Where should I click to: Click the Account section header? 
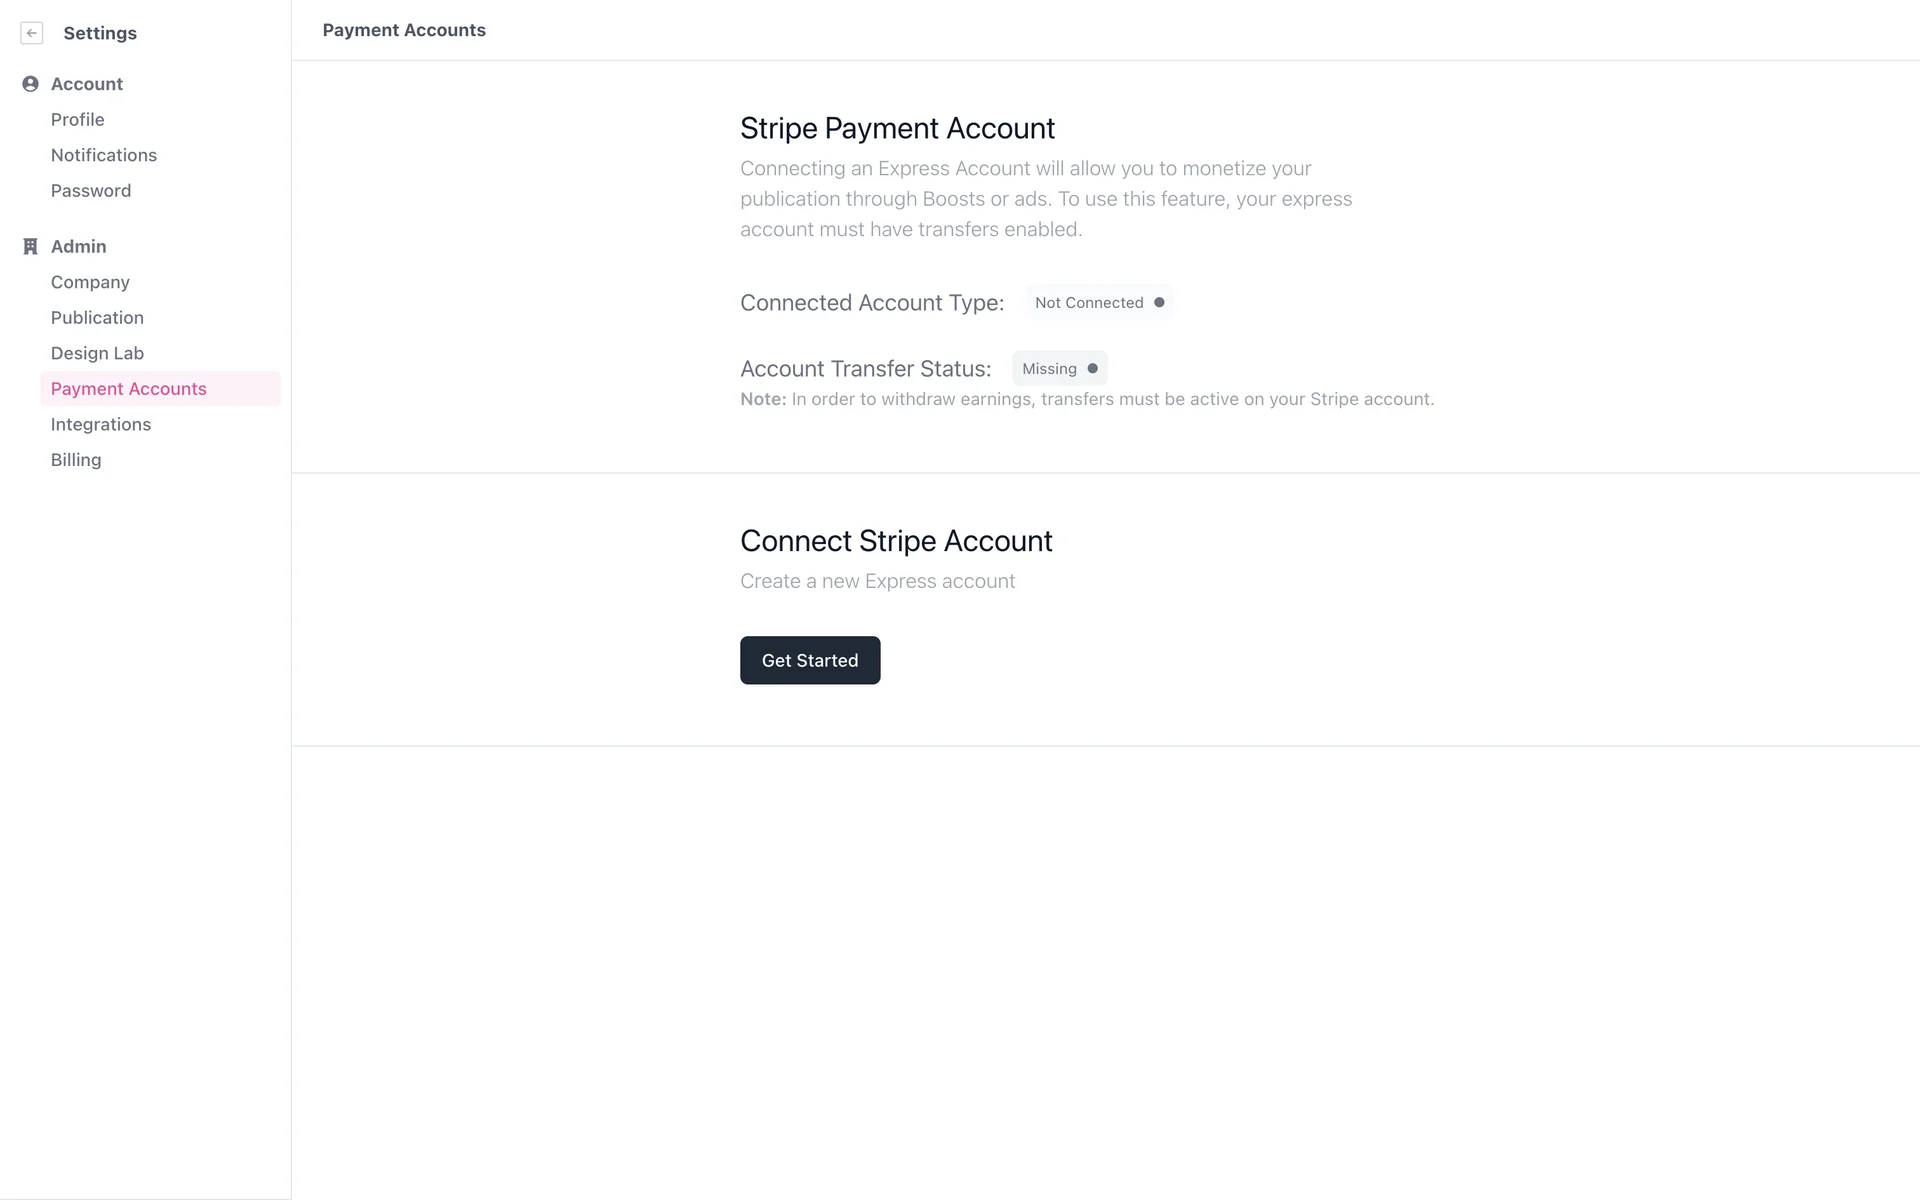pyautogui.click(x=87, y=84)
